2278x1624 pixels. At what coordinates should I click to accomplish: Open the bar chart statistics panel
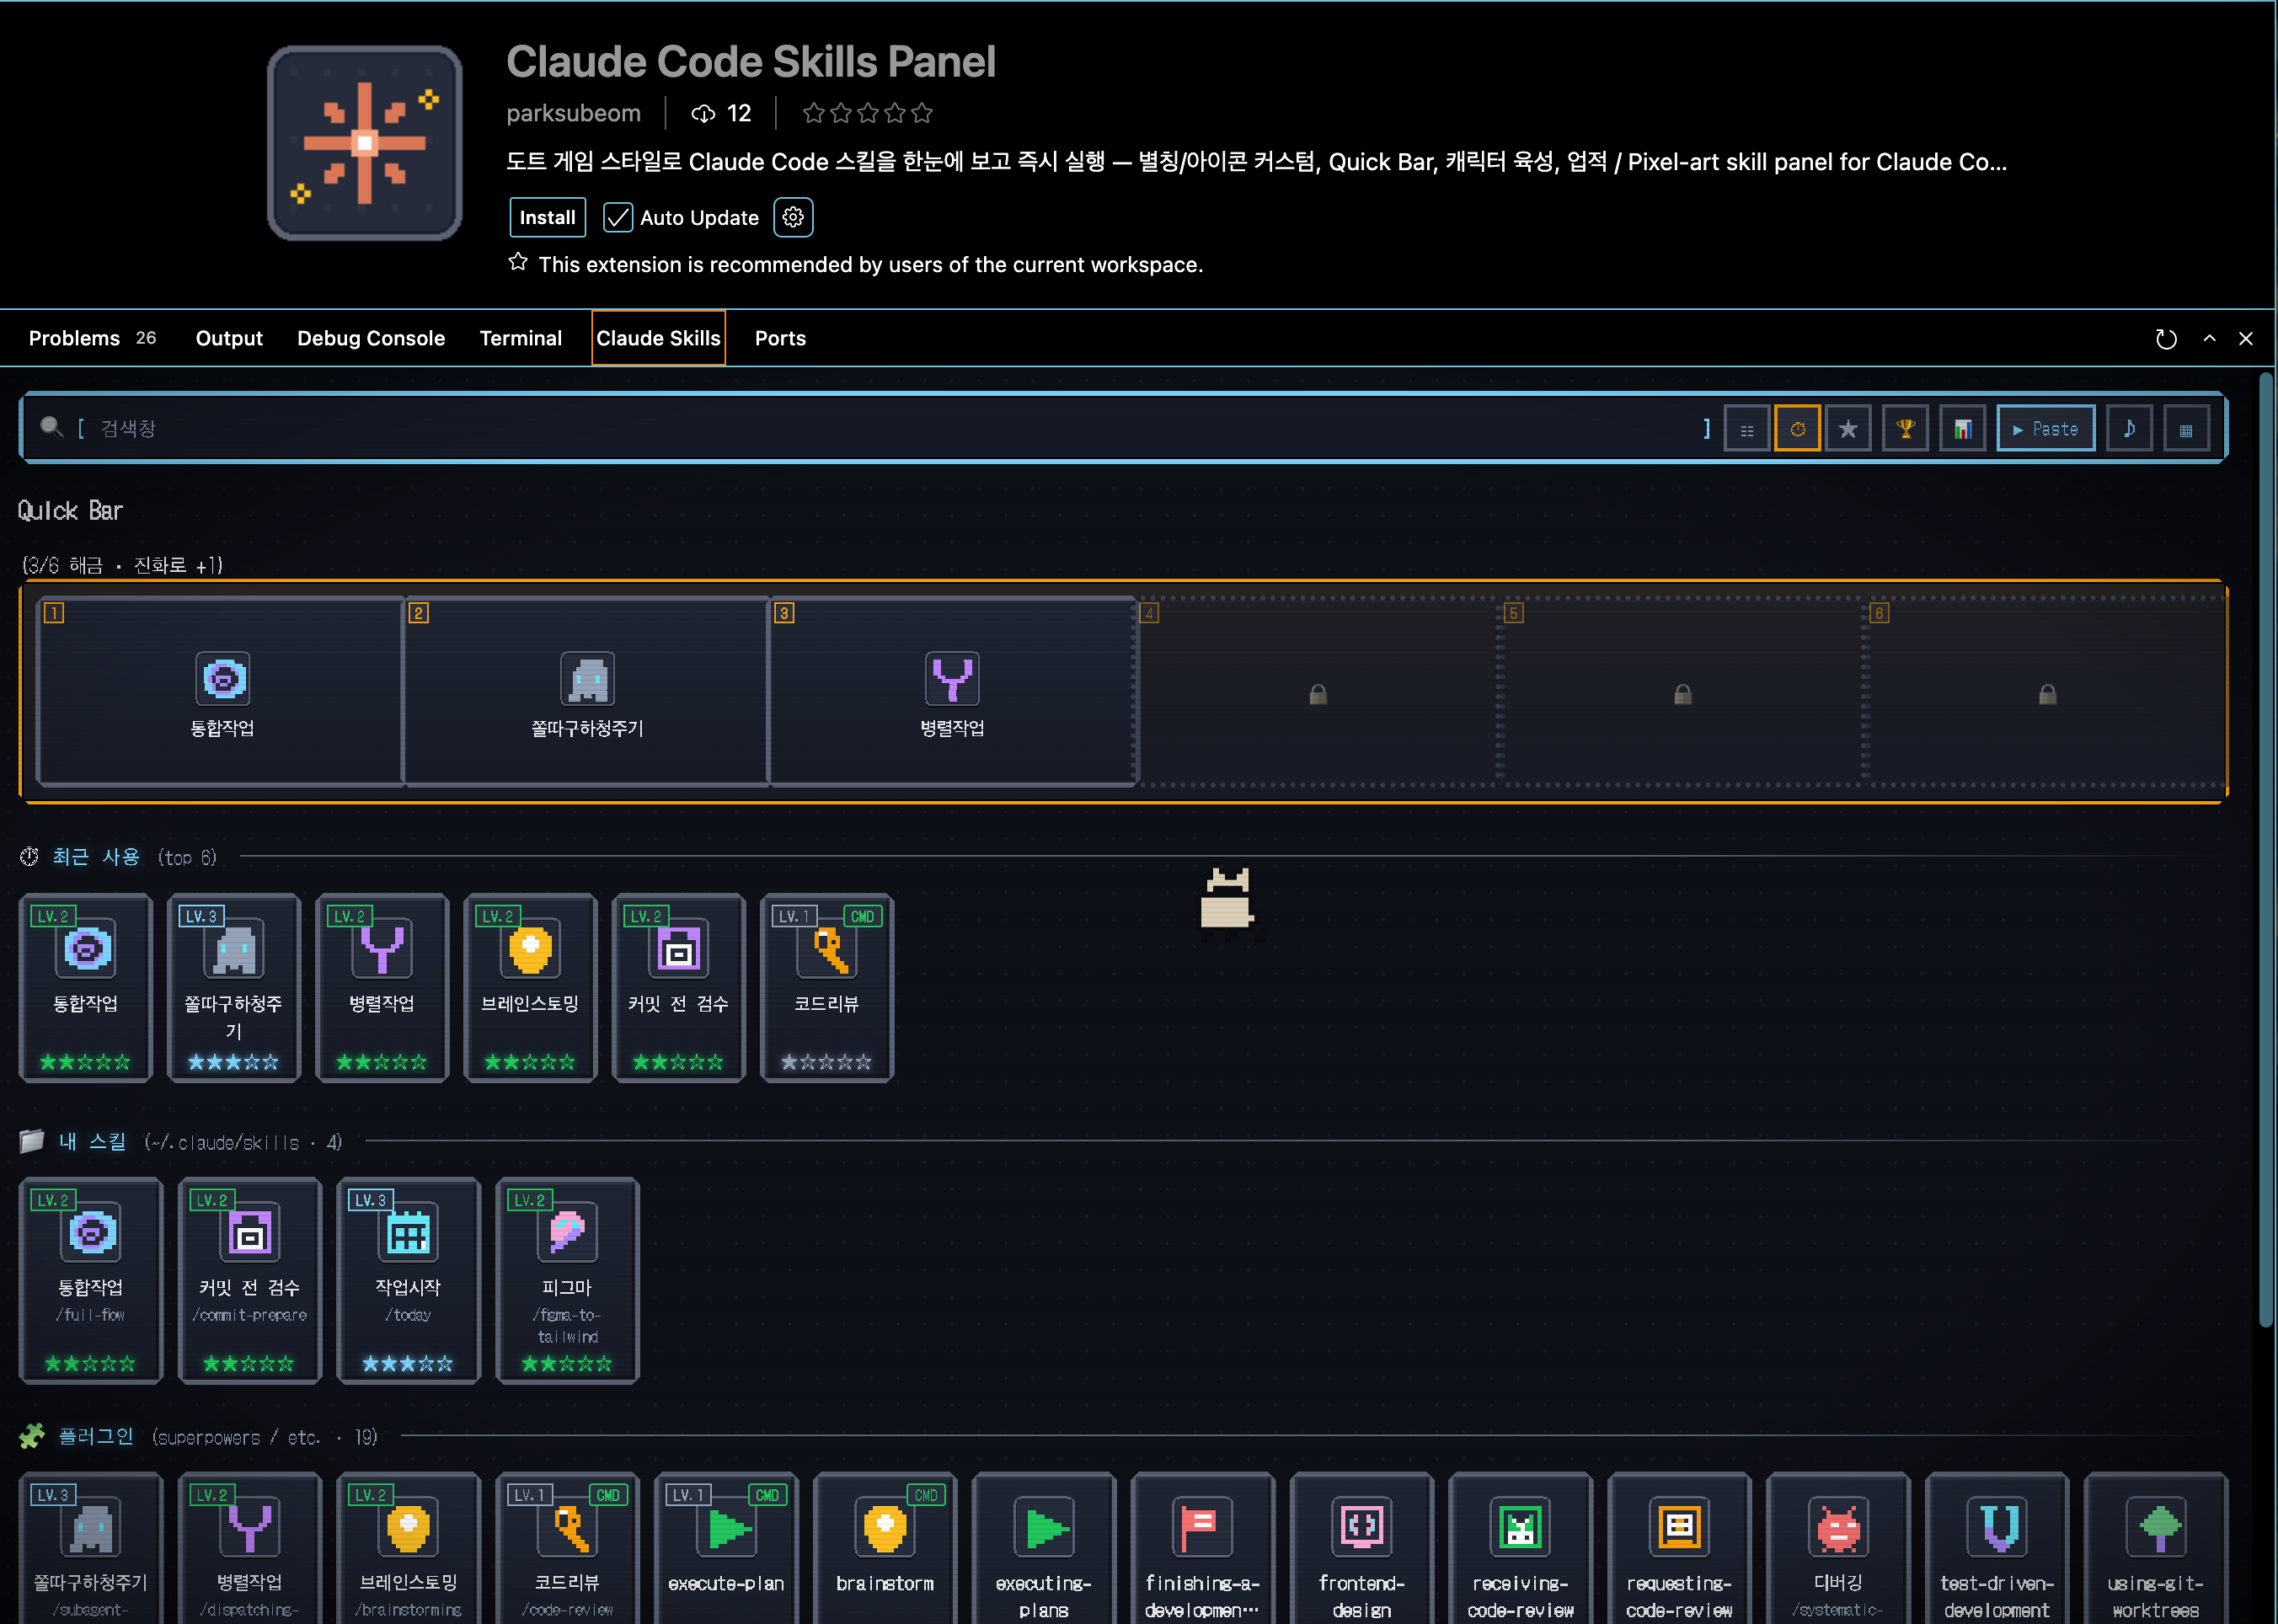1962,429
